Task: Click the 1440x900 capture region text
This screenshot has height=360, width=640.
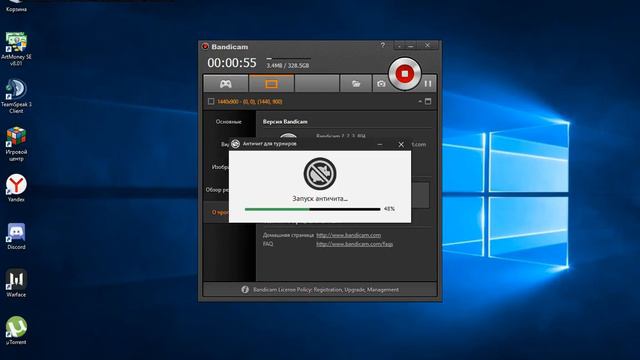Action: pyautogui.click(x=250, y=101)
